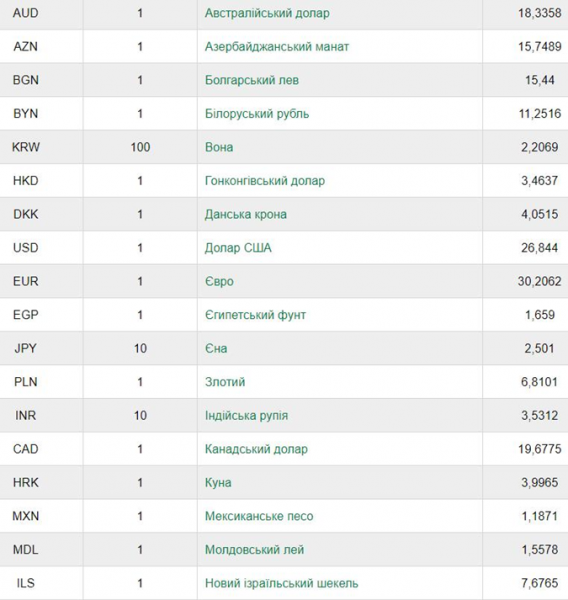Follow the Долар США link
This screenshot has height=600, width=568.
238,248
